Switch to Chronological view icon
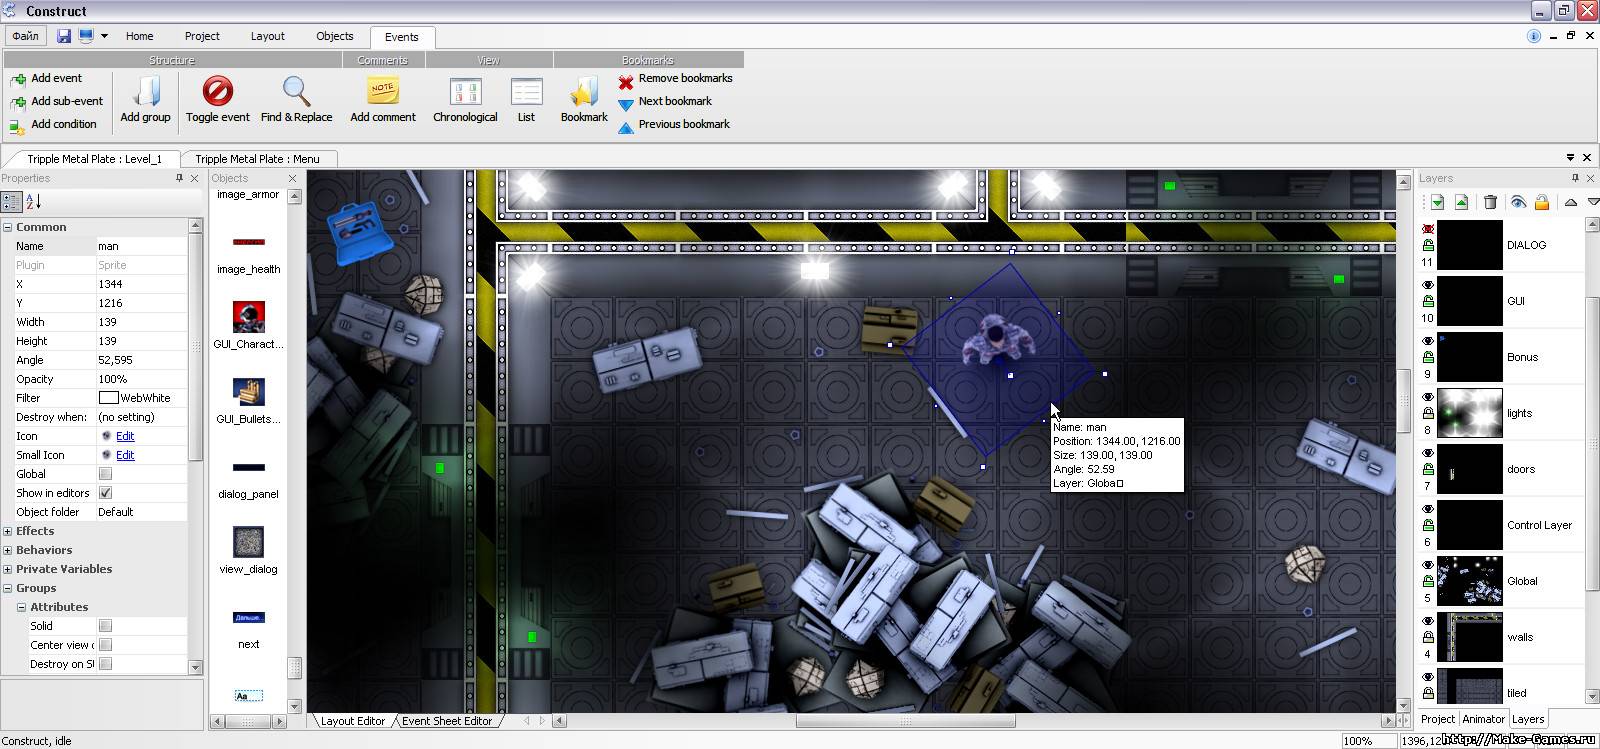 click(x=465, y=92)
